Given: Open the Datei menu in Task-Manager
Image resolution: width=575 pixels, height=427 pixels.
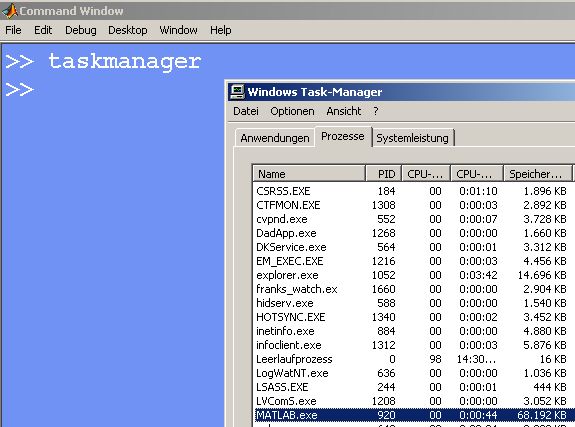Looking at the screenshot, I should [246, 111].
